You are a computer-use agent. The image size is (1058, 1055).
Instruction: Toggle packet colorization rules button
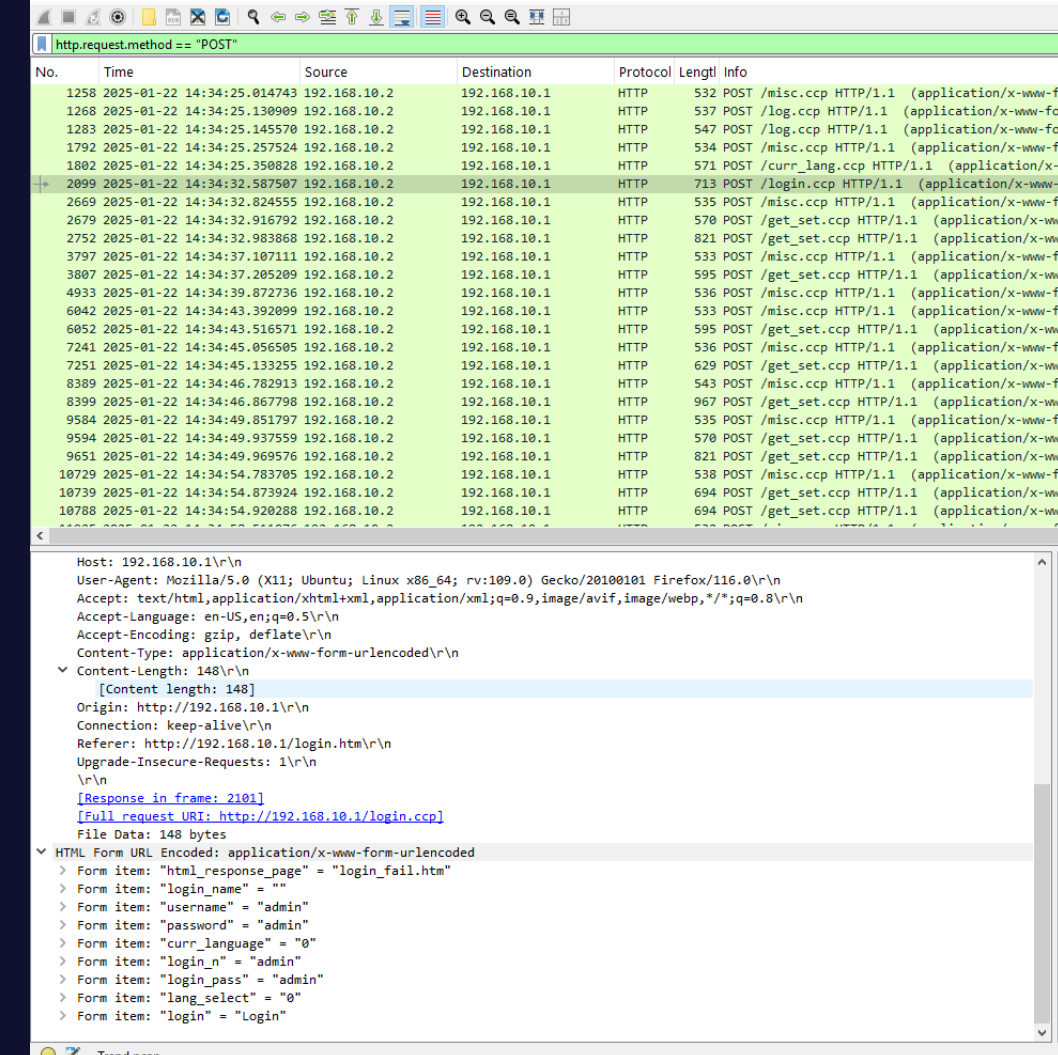(432, 17)
